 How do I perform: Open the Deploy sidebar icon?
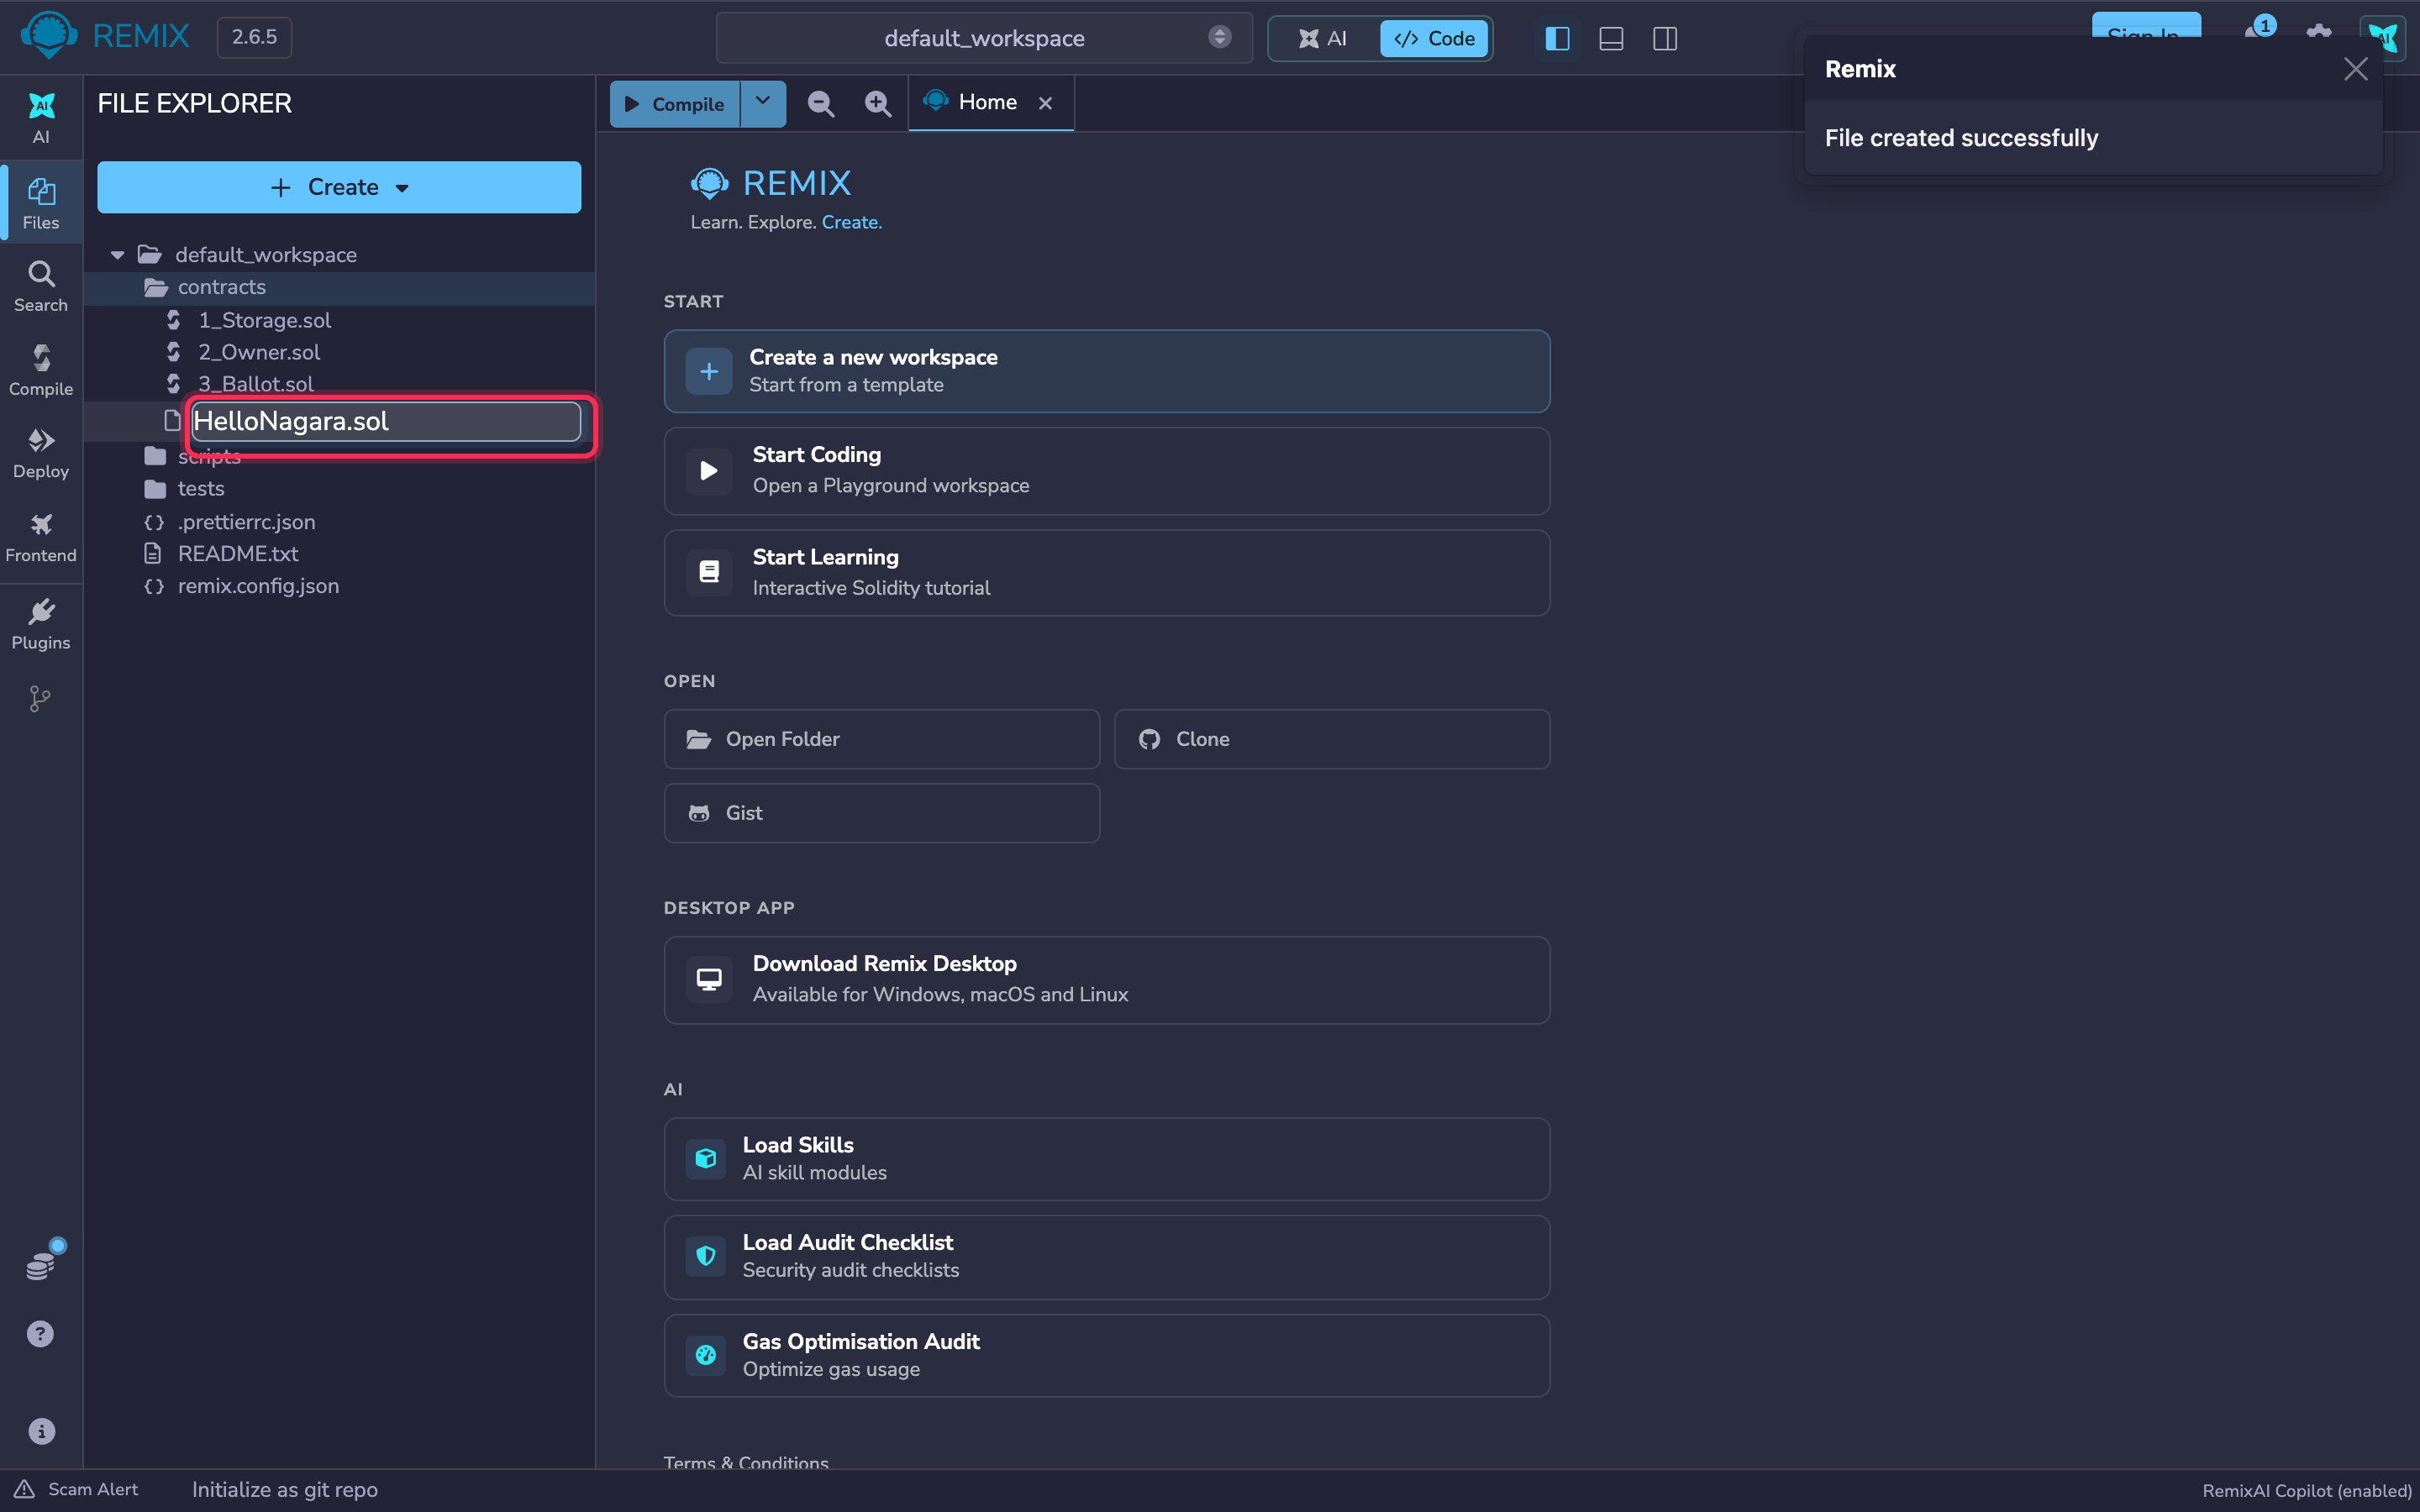[41, 454]
